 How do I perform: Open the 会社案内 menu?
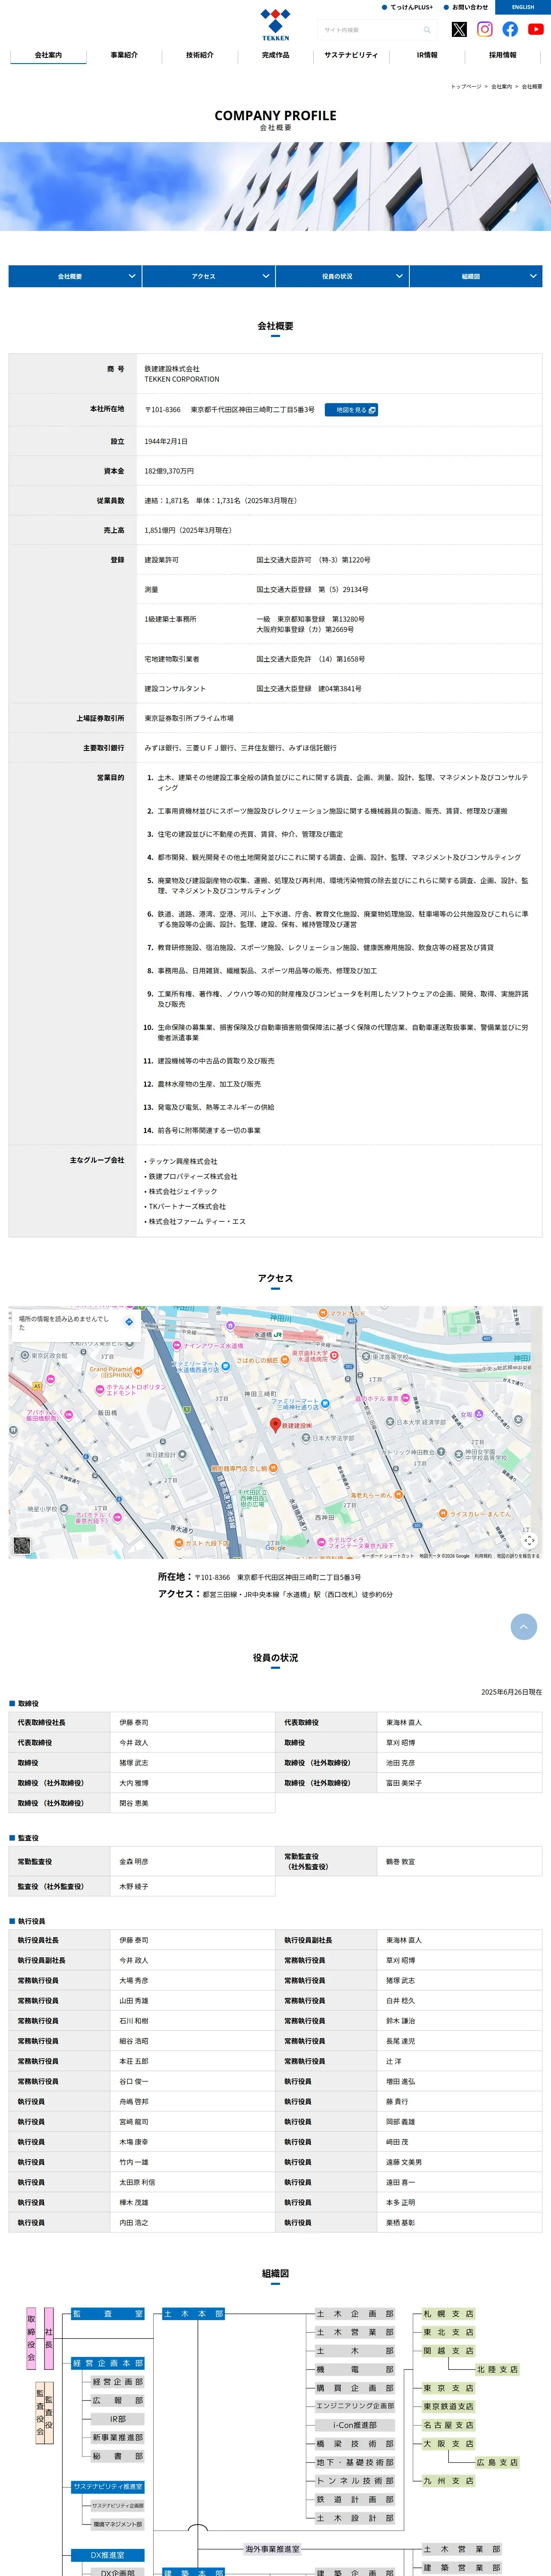point(48,55)
